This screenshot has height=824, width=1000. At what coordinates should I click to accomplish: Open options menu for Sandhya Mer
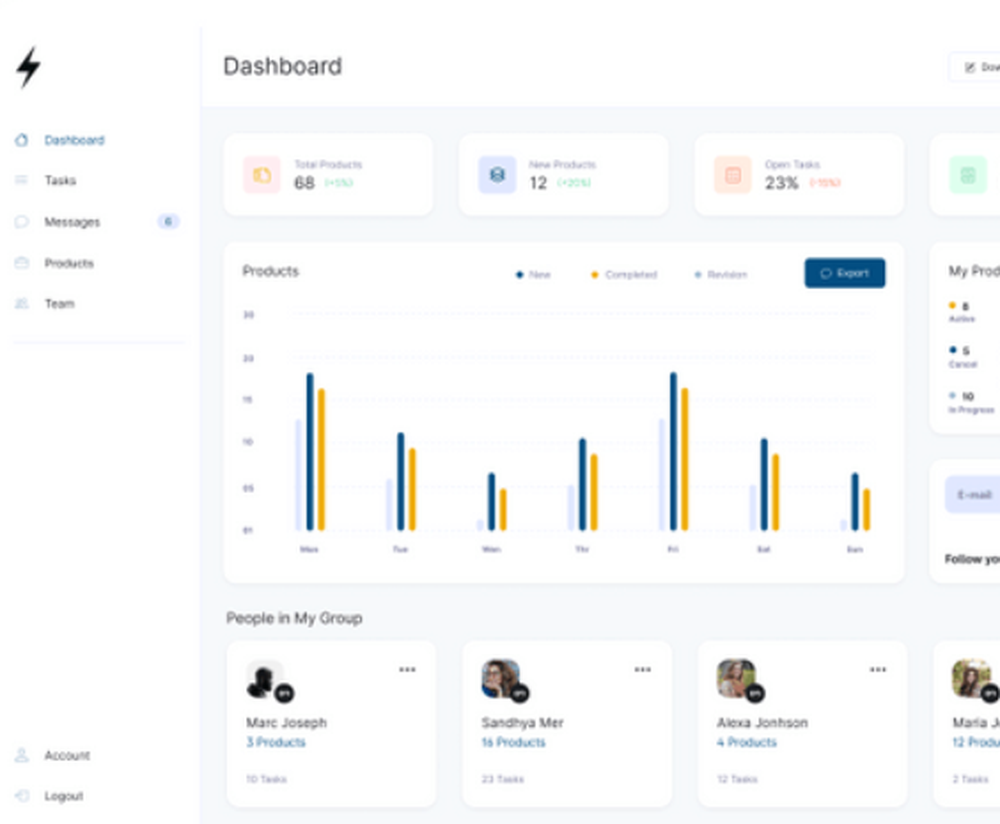point(643,670)
